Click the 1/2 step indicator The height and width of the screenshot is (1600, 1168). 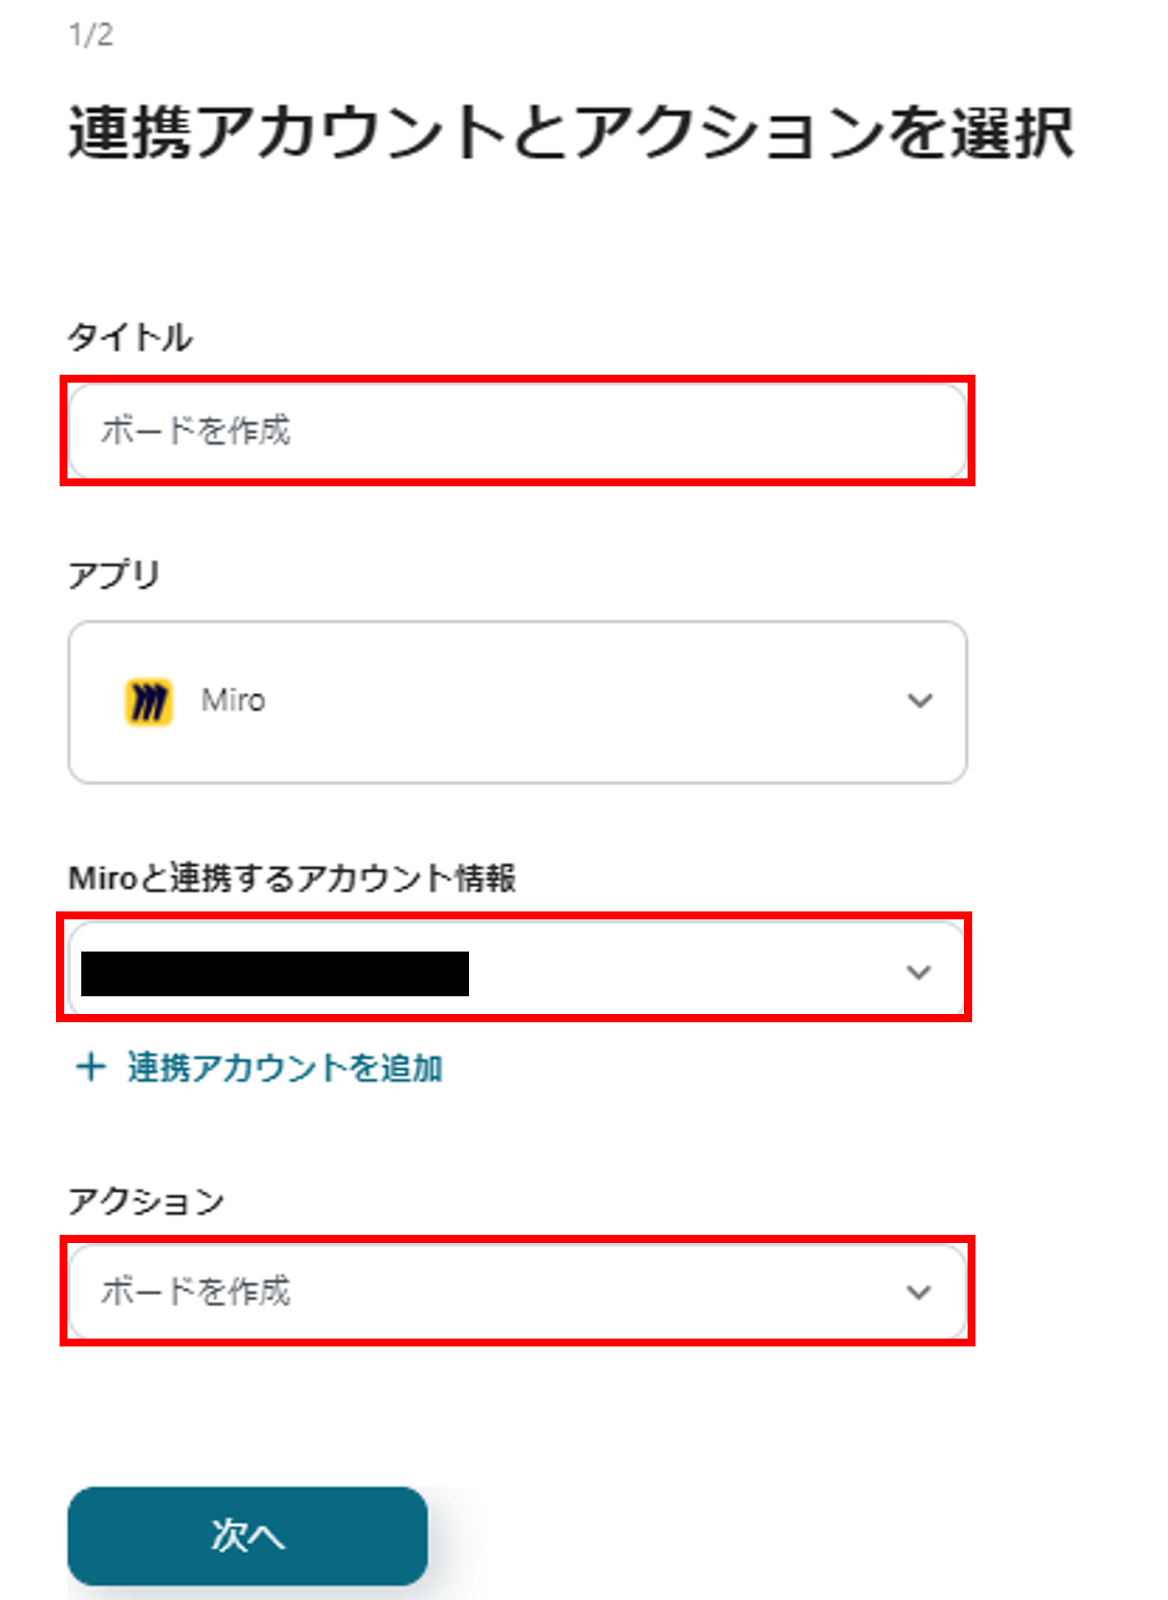[91, 36]
